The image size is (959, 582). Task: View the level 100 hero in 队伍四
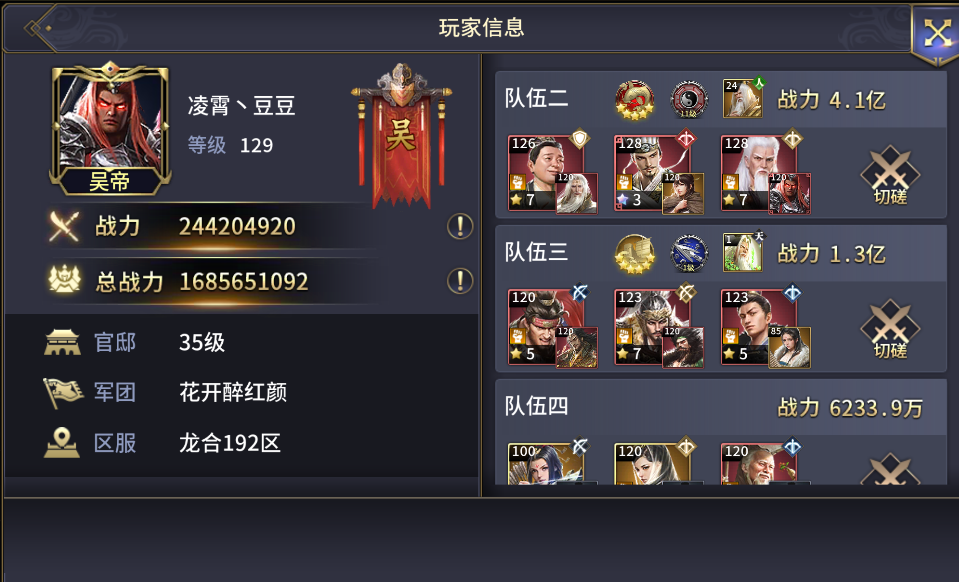pos(546,465)
